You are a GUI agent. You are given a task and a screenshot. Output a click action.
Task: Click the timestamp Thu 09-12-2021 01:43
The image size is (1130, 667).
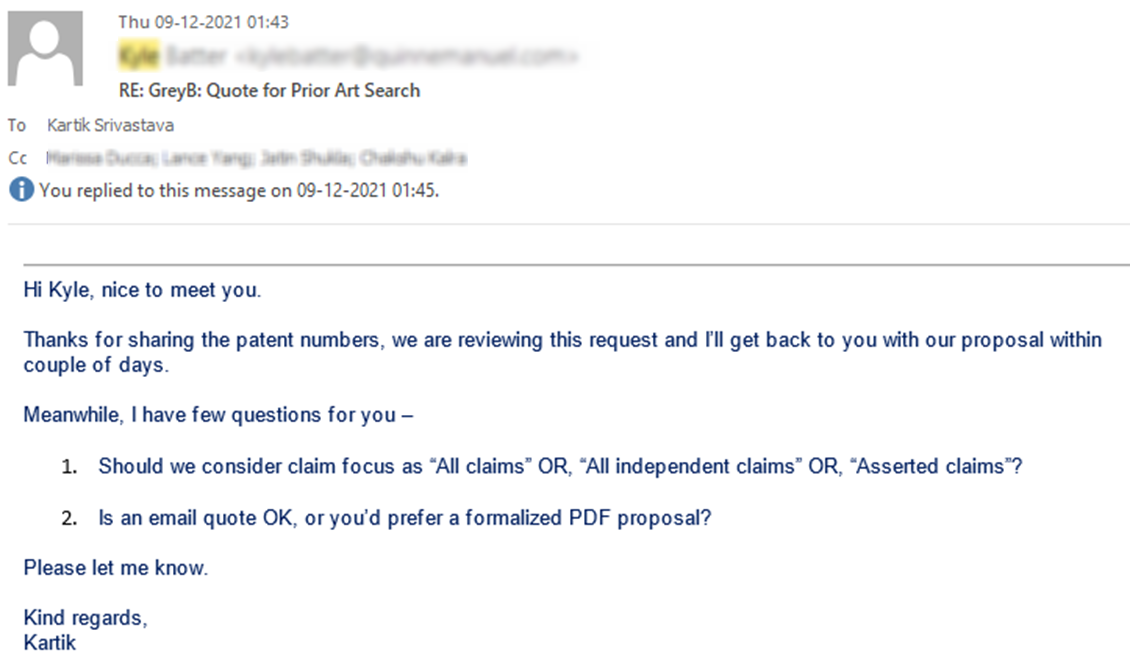tap(203, 22)
